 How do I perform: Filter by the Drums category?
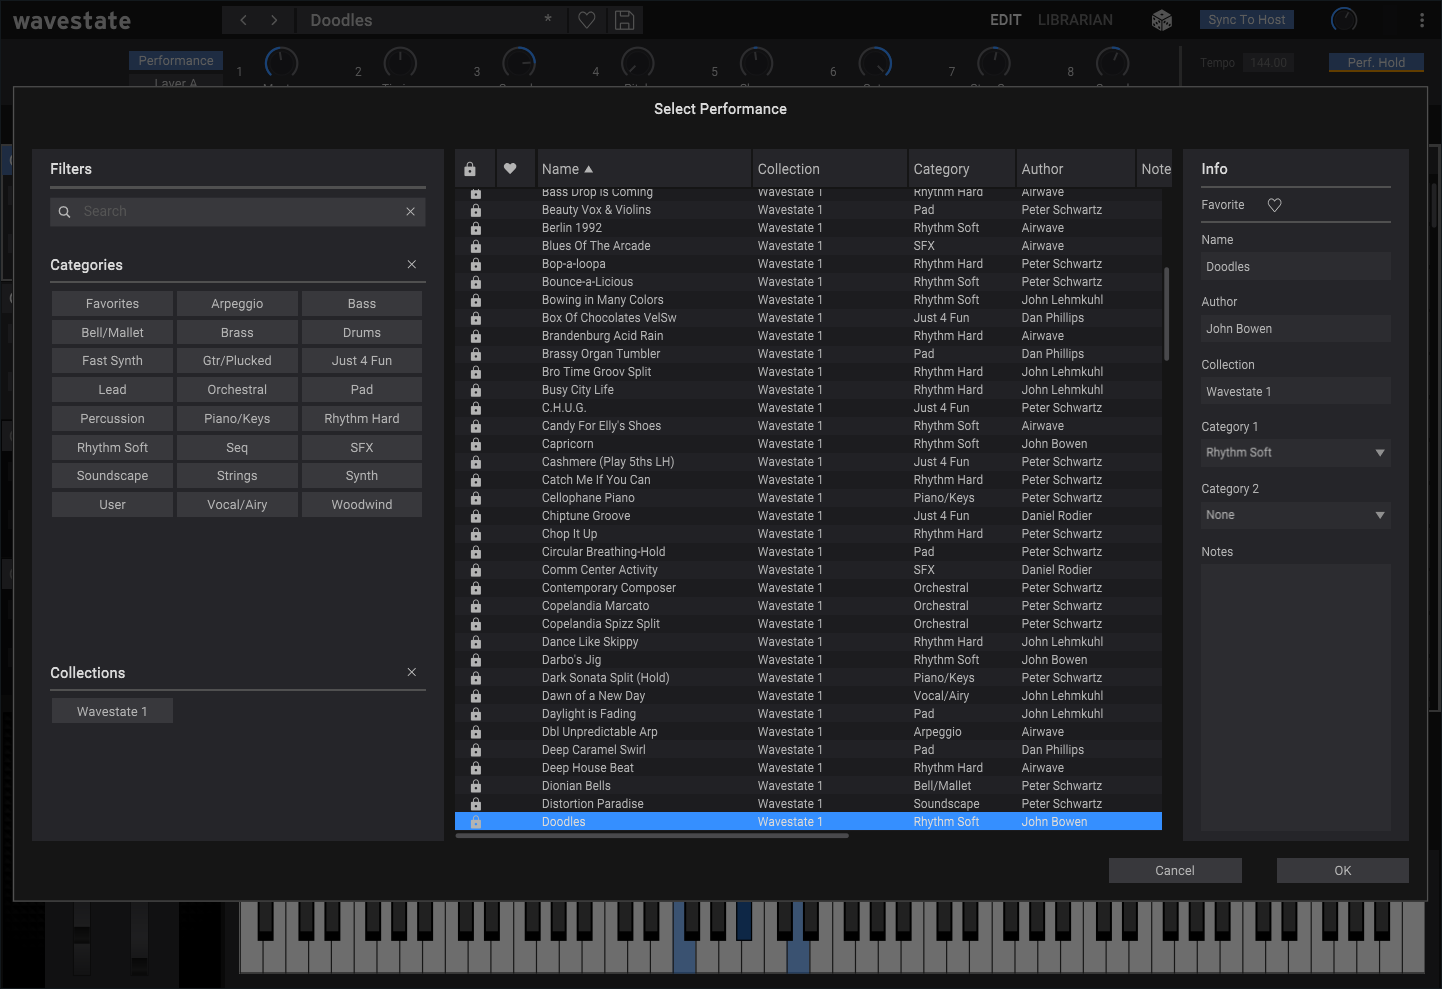point(362,333)
